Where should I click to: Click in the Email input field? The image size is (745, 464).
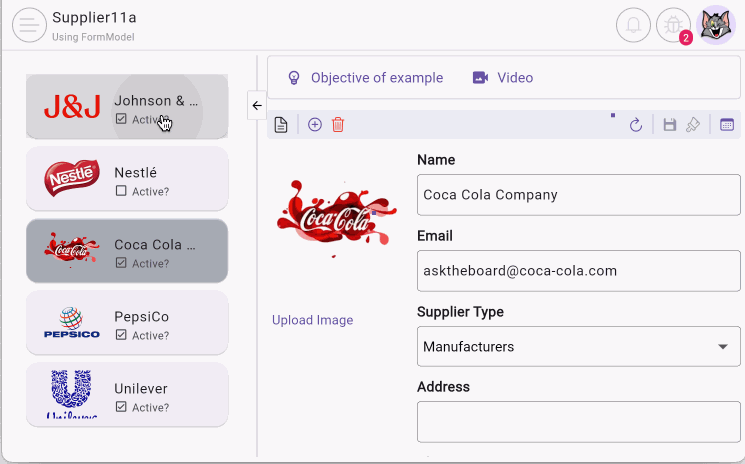point(578,271)
